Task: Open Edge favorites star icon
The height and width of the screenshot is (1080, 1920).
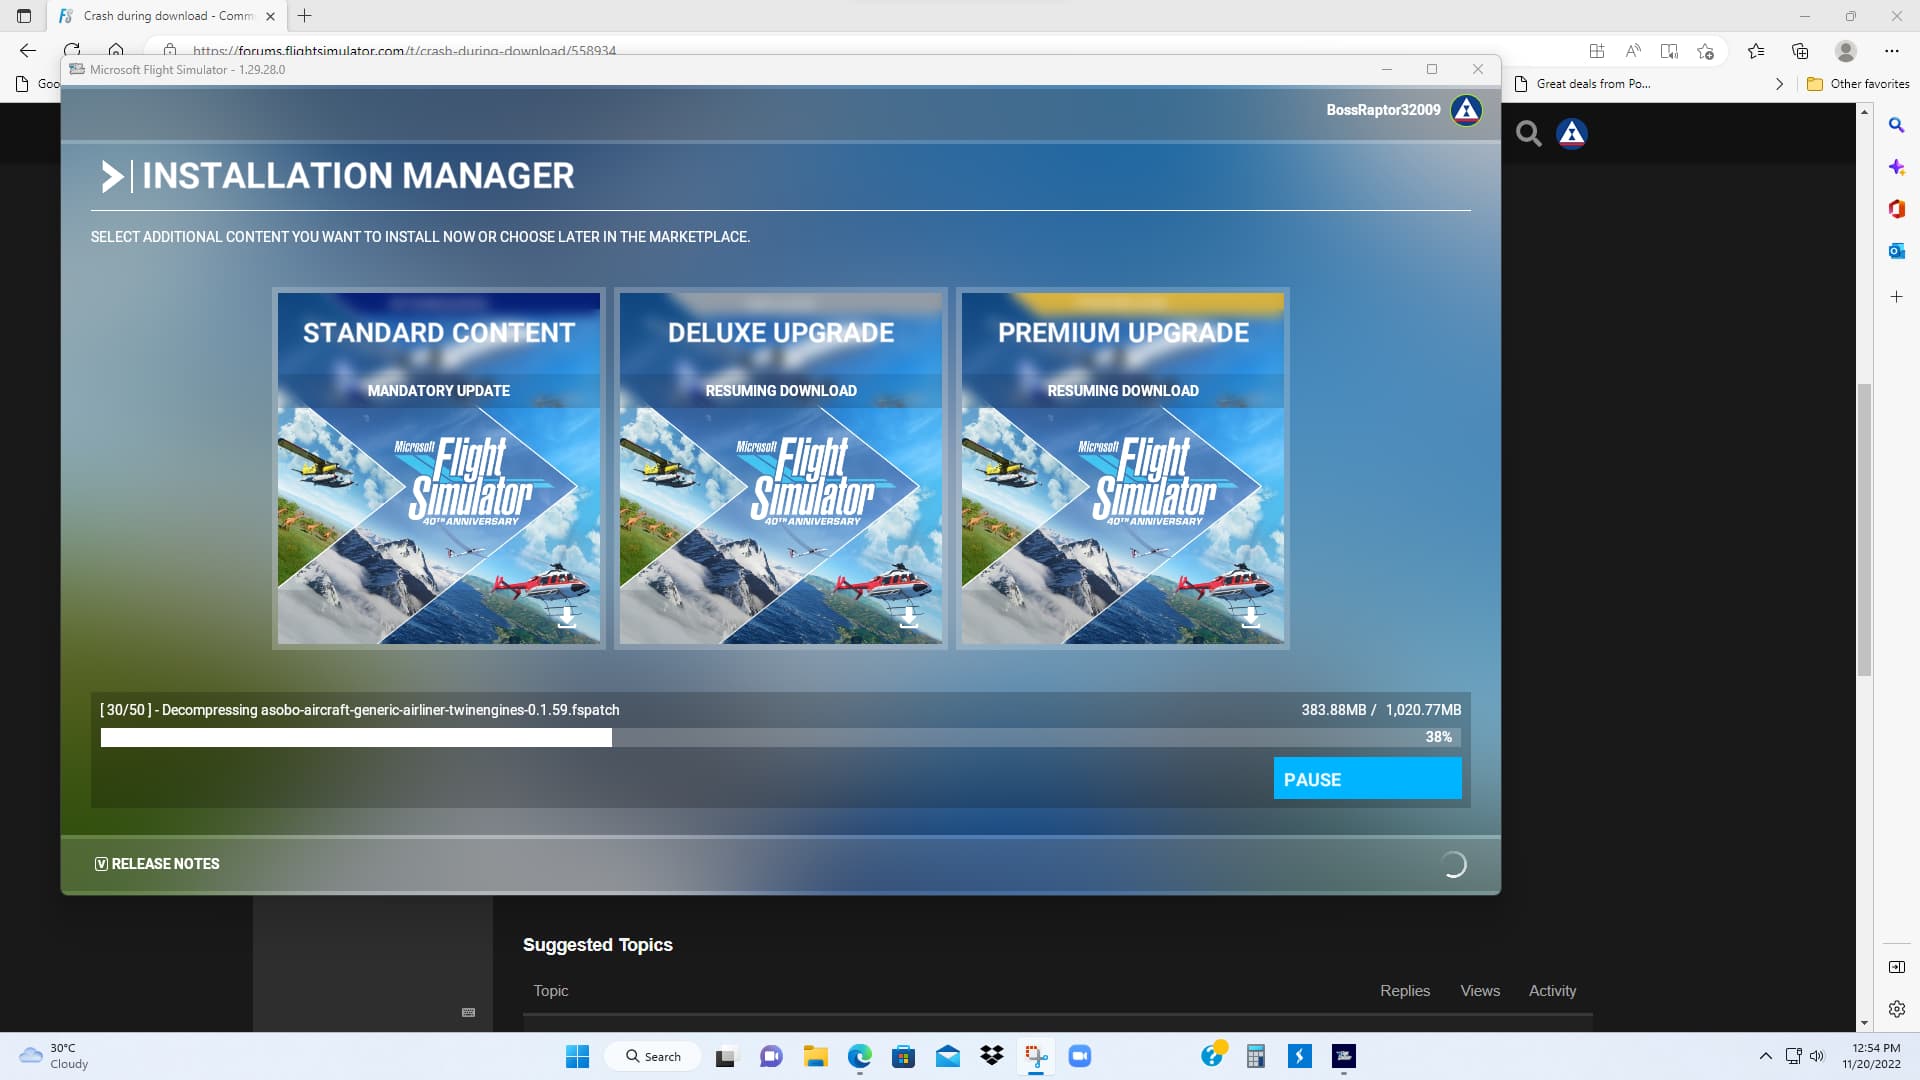Action: pos(1756,51)
